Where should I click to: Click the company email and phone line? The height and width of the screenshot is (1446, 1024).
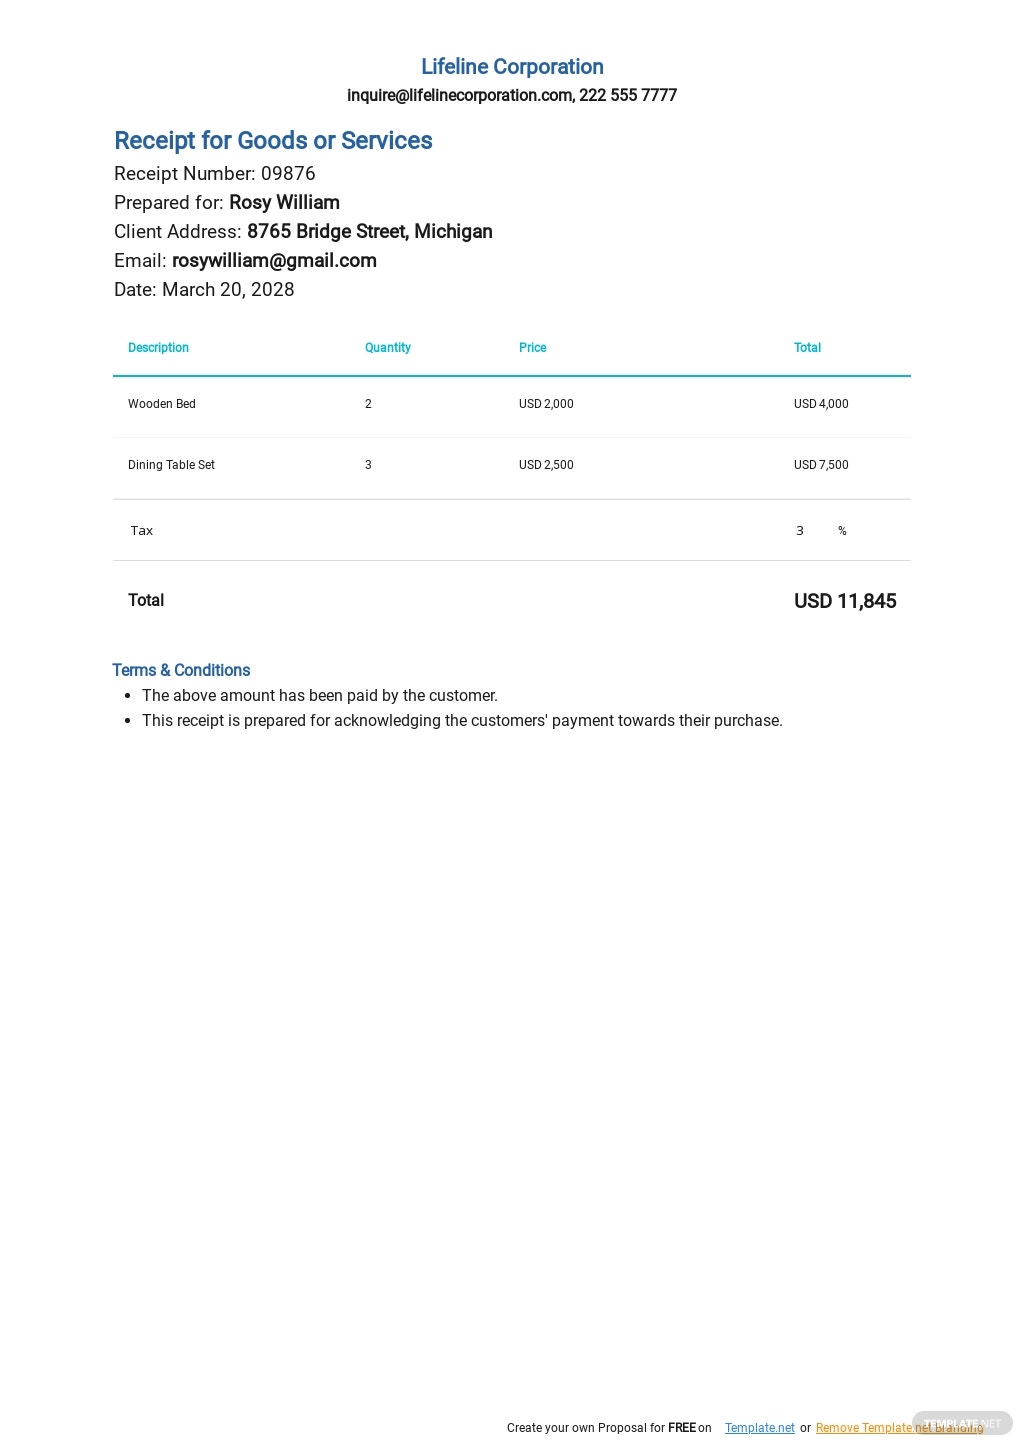512,95
